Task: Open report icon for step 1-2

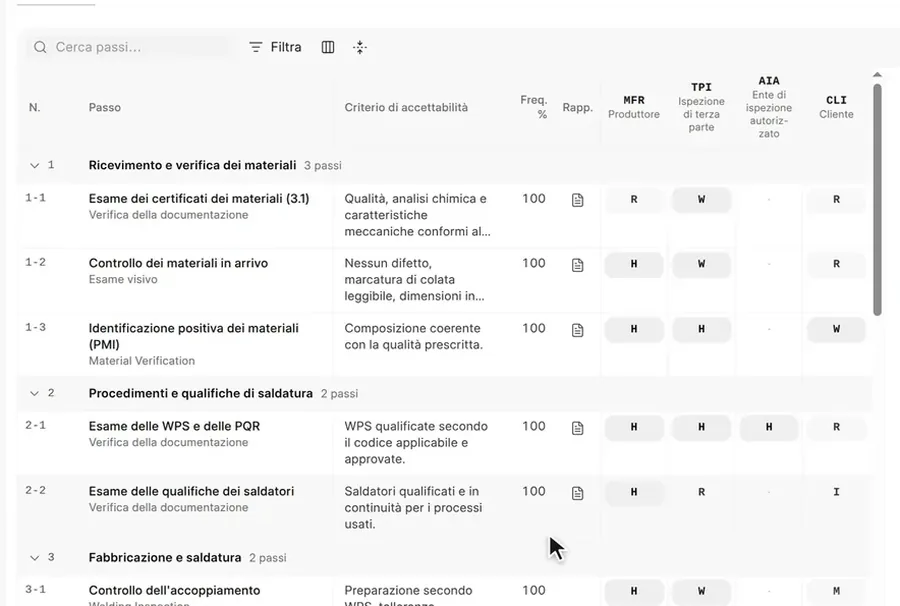Action: coord(577,265)
